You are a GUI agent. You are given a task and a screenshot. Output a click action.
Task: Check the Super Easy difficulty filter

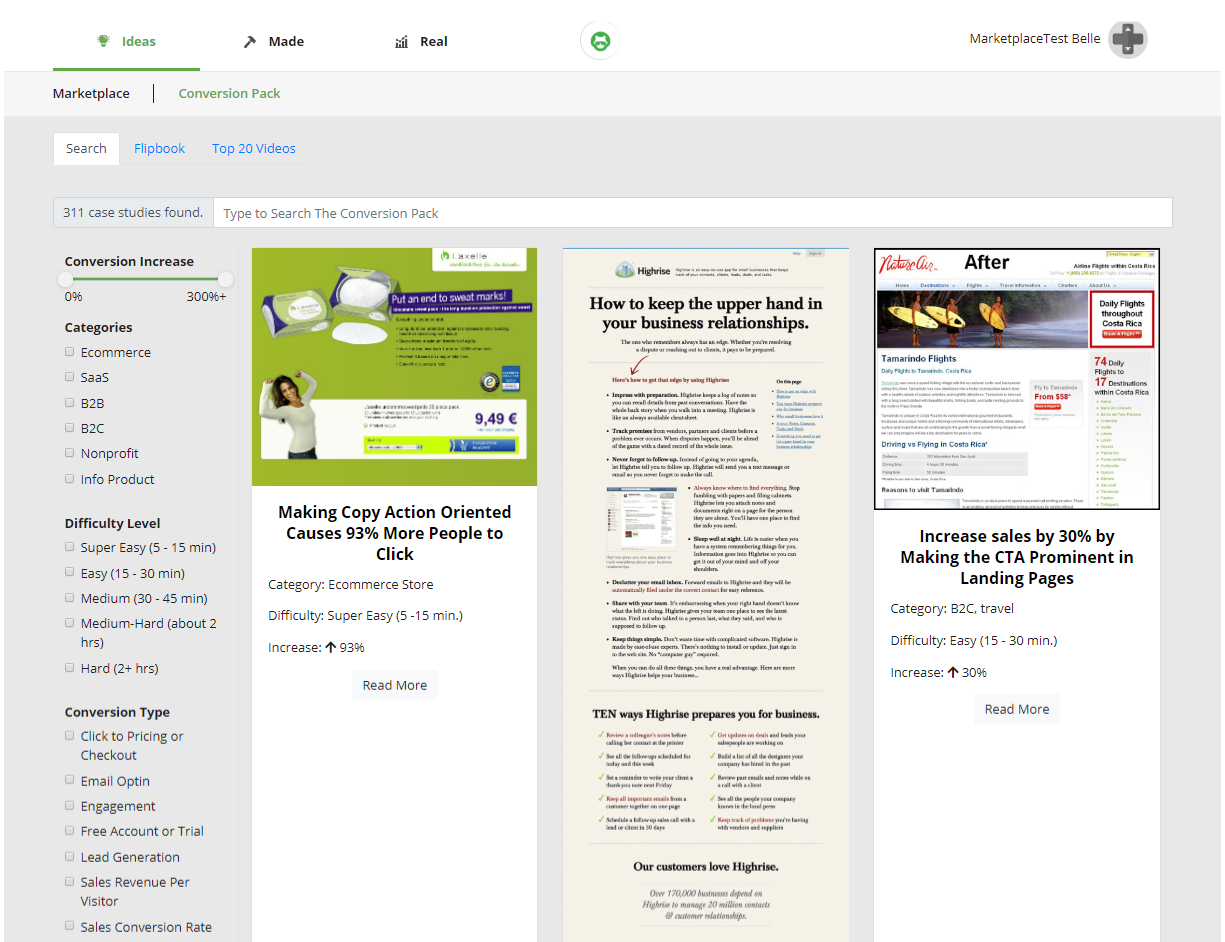pos(69,546)
